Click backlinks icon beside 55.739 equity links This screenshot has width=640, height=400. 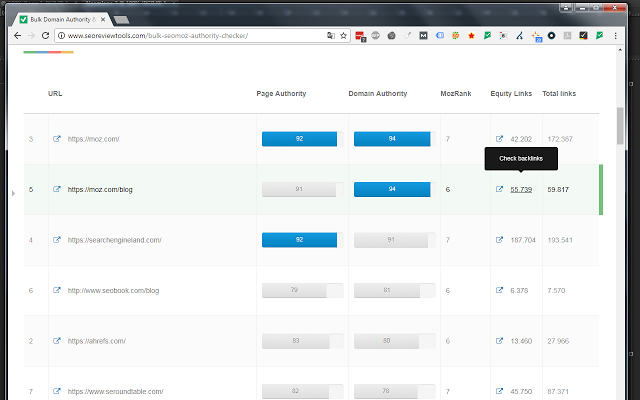pyautogui.click(x=499, y=189)
